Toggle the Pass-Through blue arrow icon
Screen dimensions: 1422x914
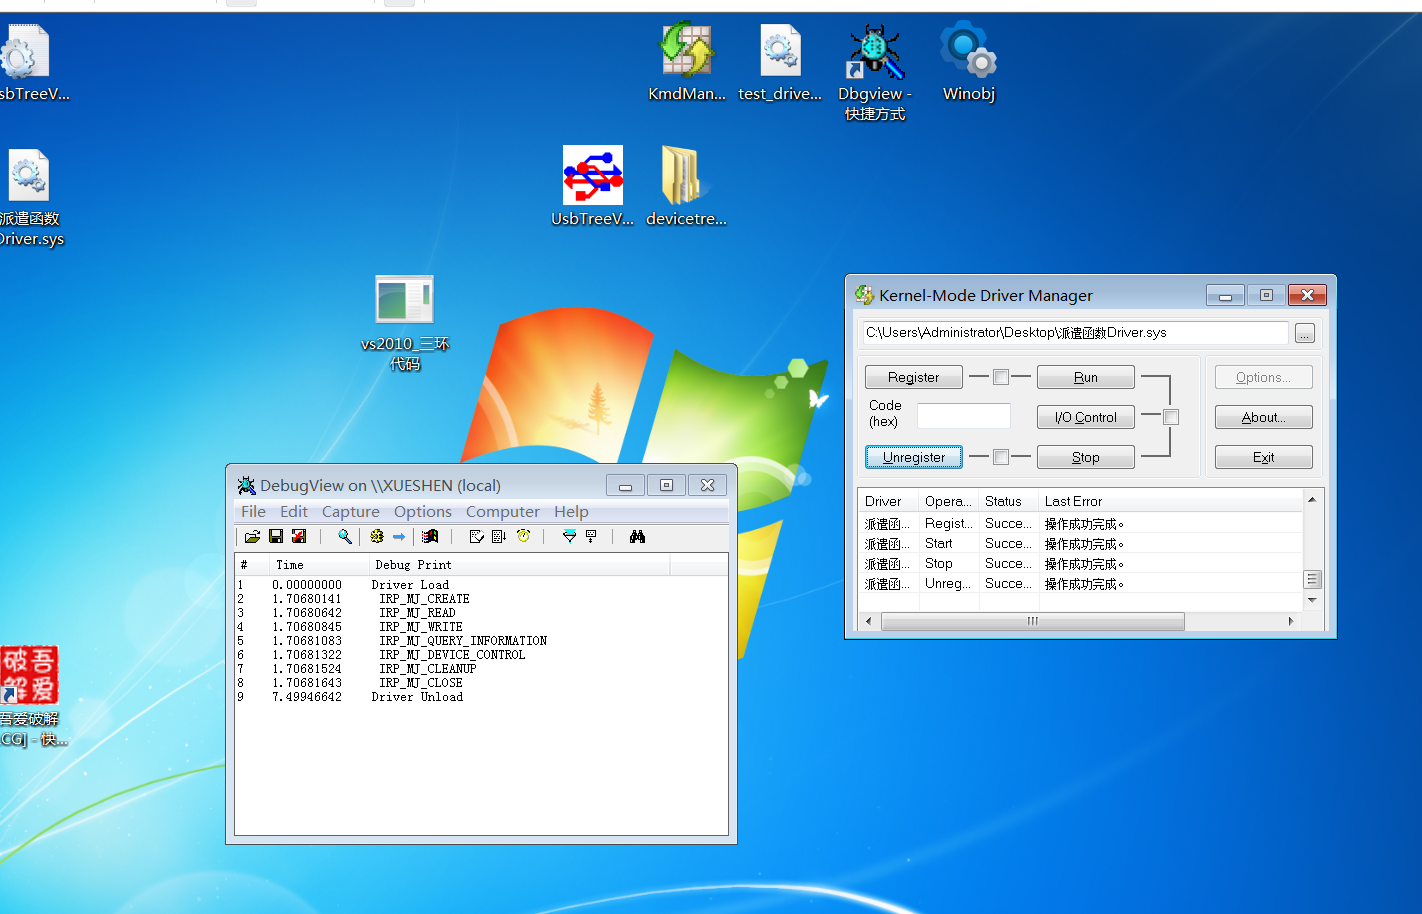click(399, 537)
